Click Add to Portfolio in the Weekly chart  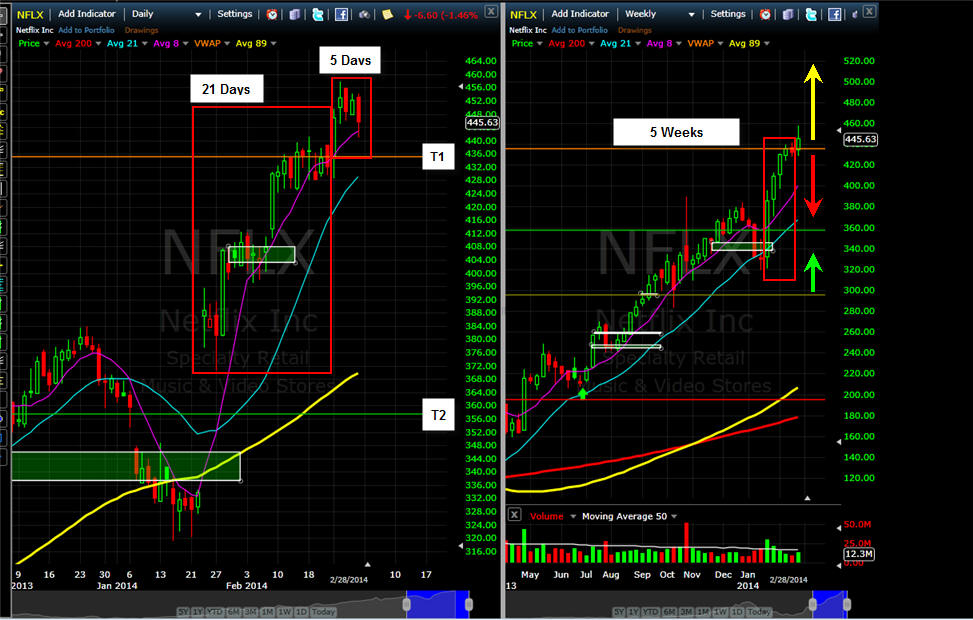[580, 30]
